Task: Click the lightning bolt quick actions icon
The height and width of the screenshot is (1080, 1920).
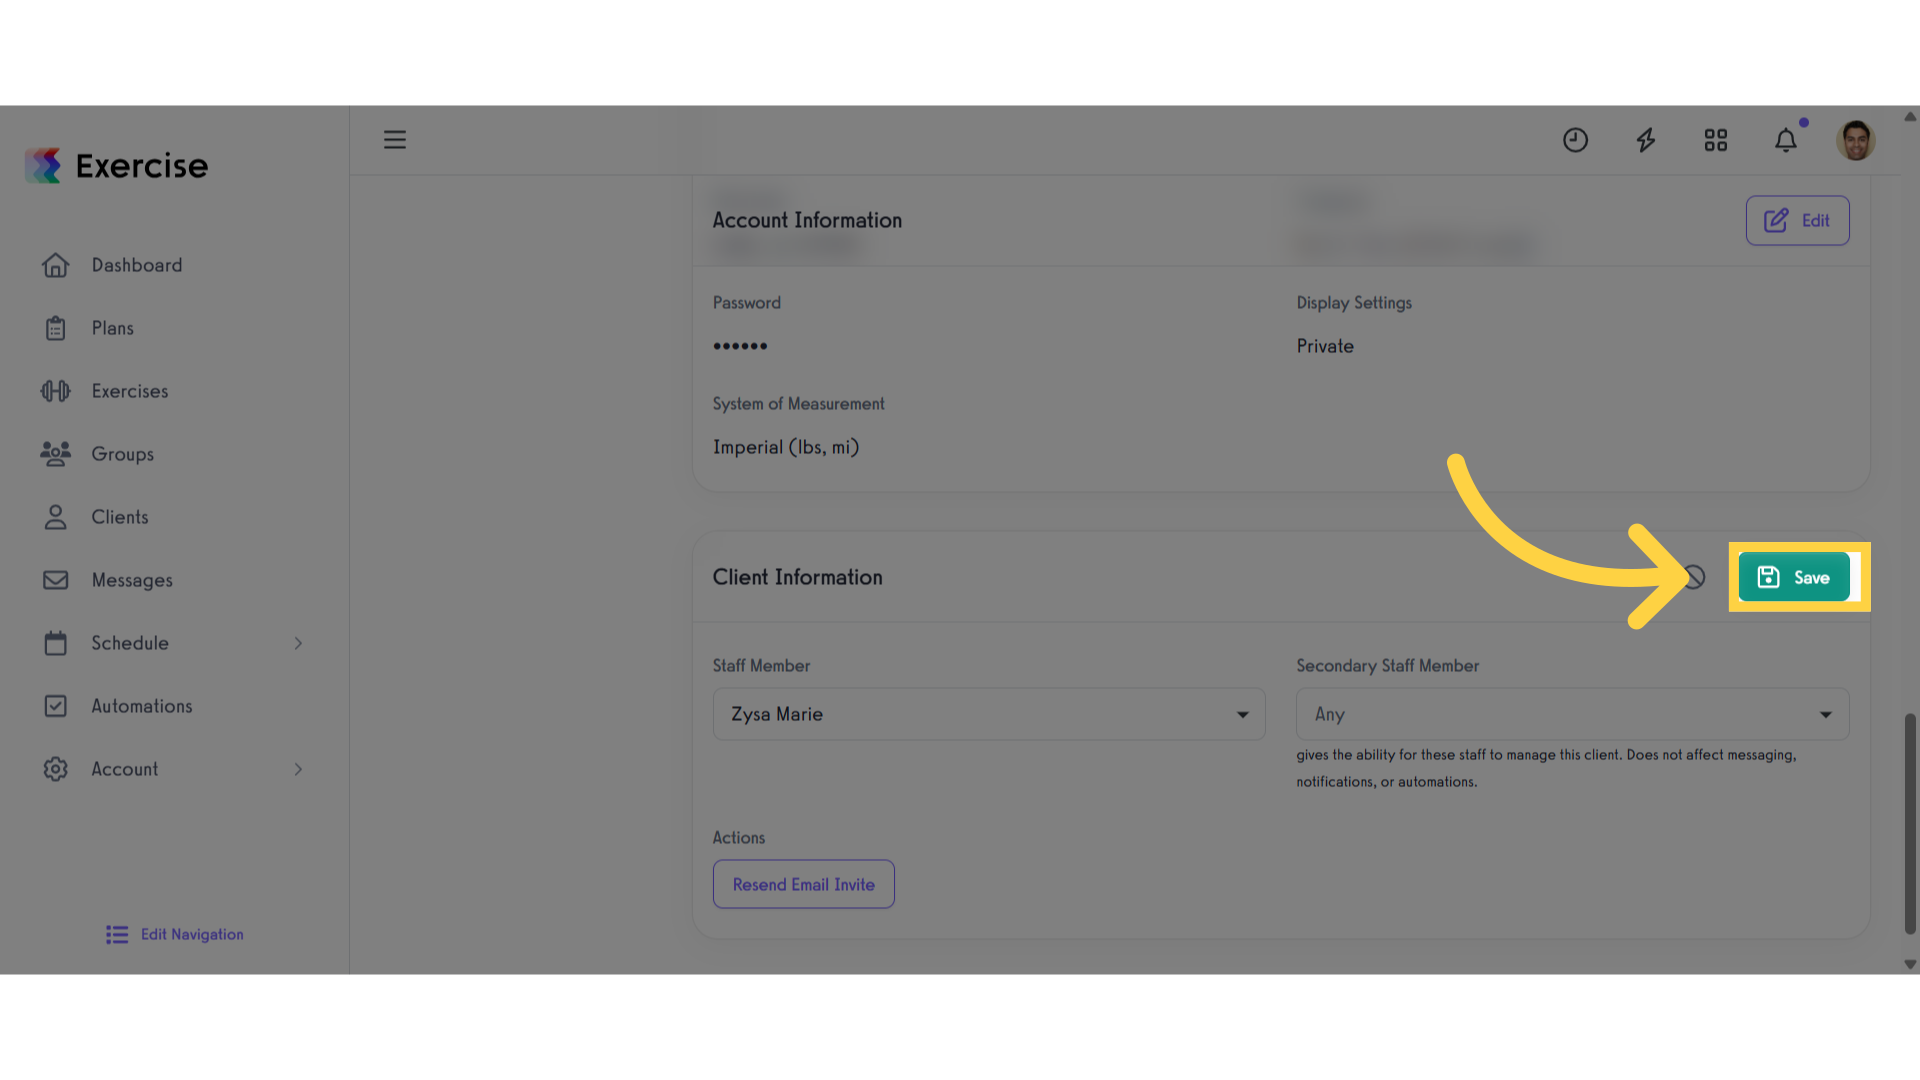Action: [x=1646, y=140]
